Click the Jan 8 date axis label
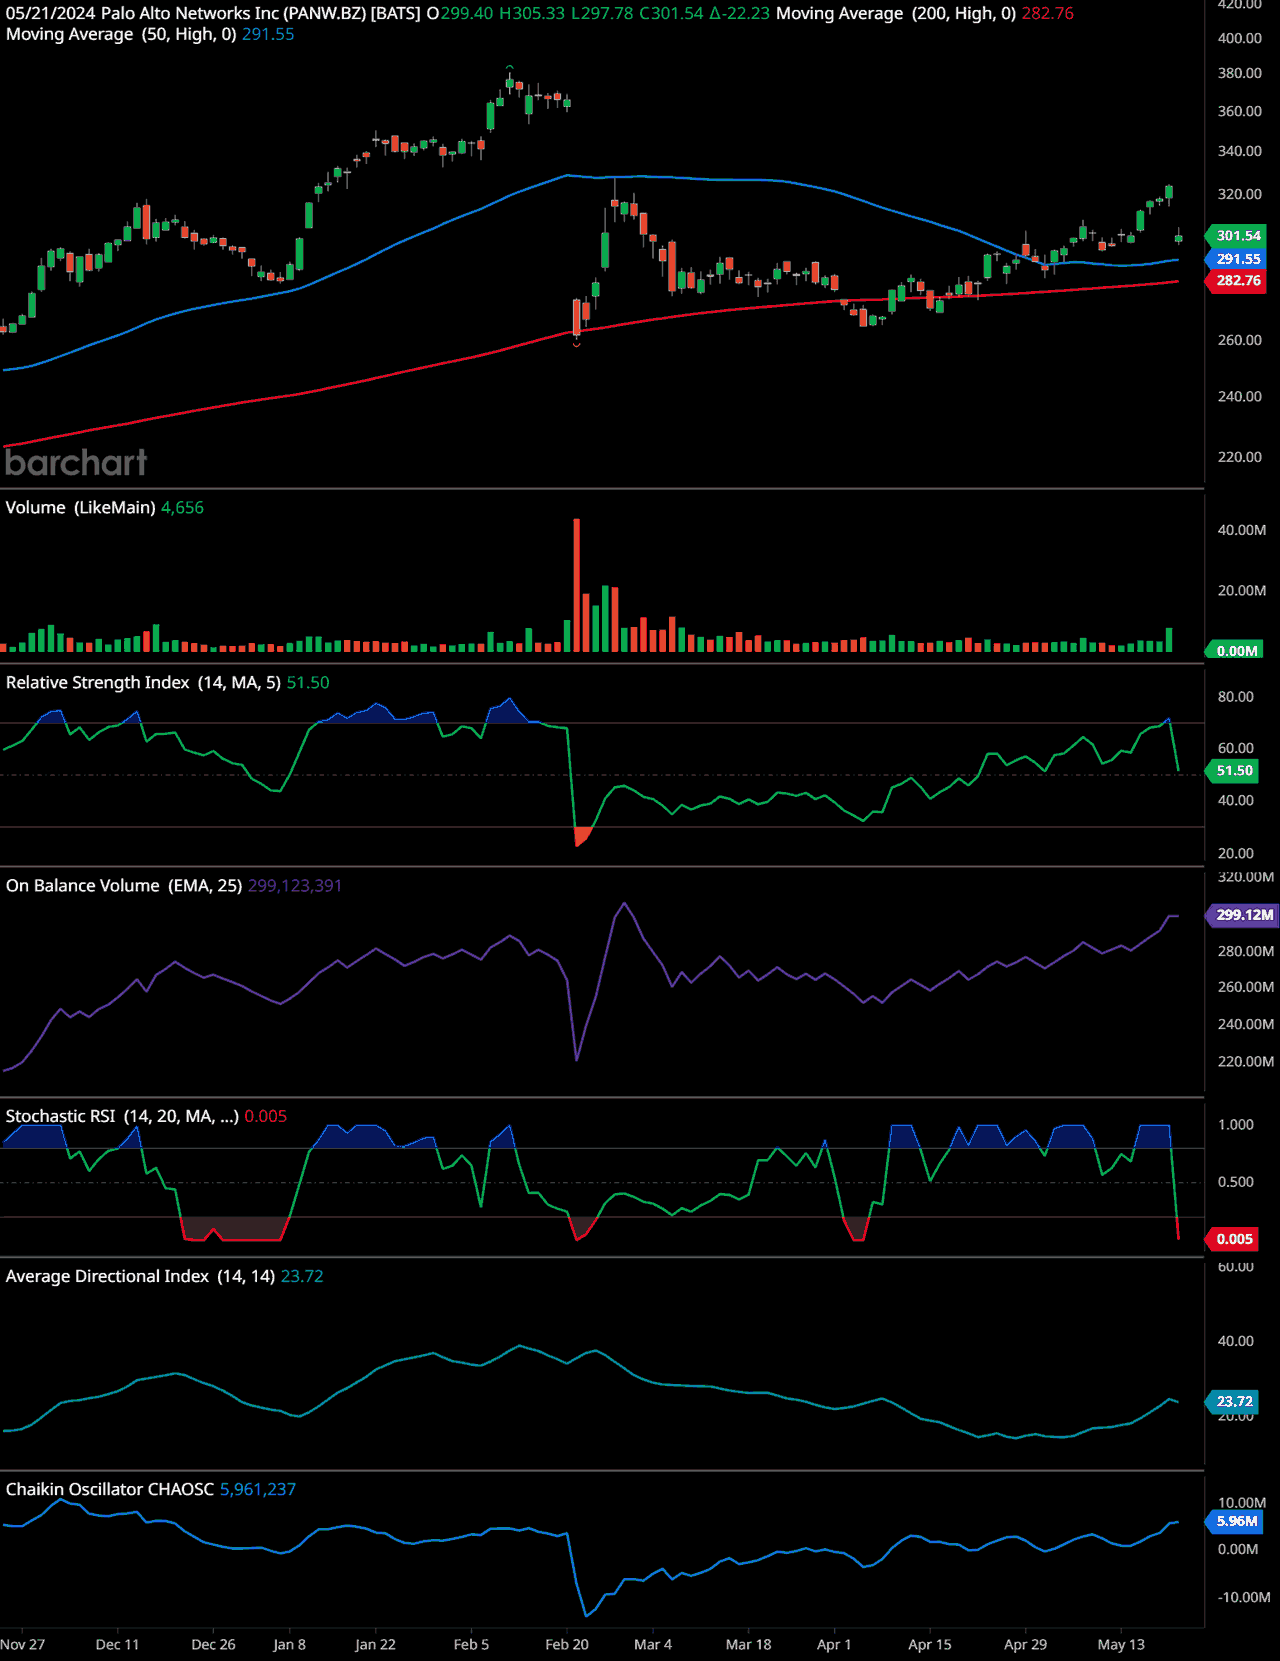Viewport: 1280px width, 1661px height. point(290,1645)
